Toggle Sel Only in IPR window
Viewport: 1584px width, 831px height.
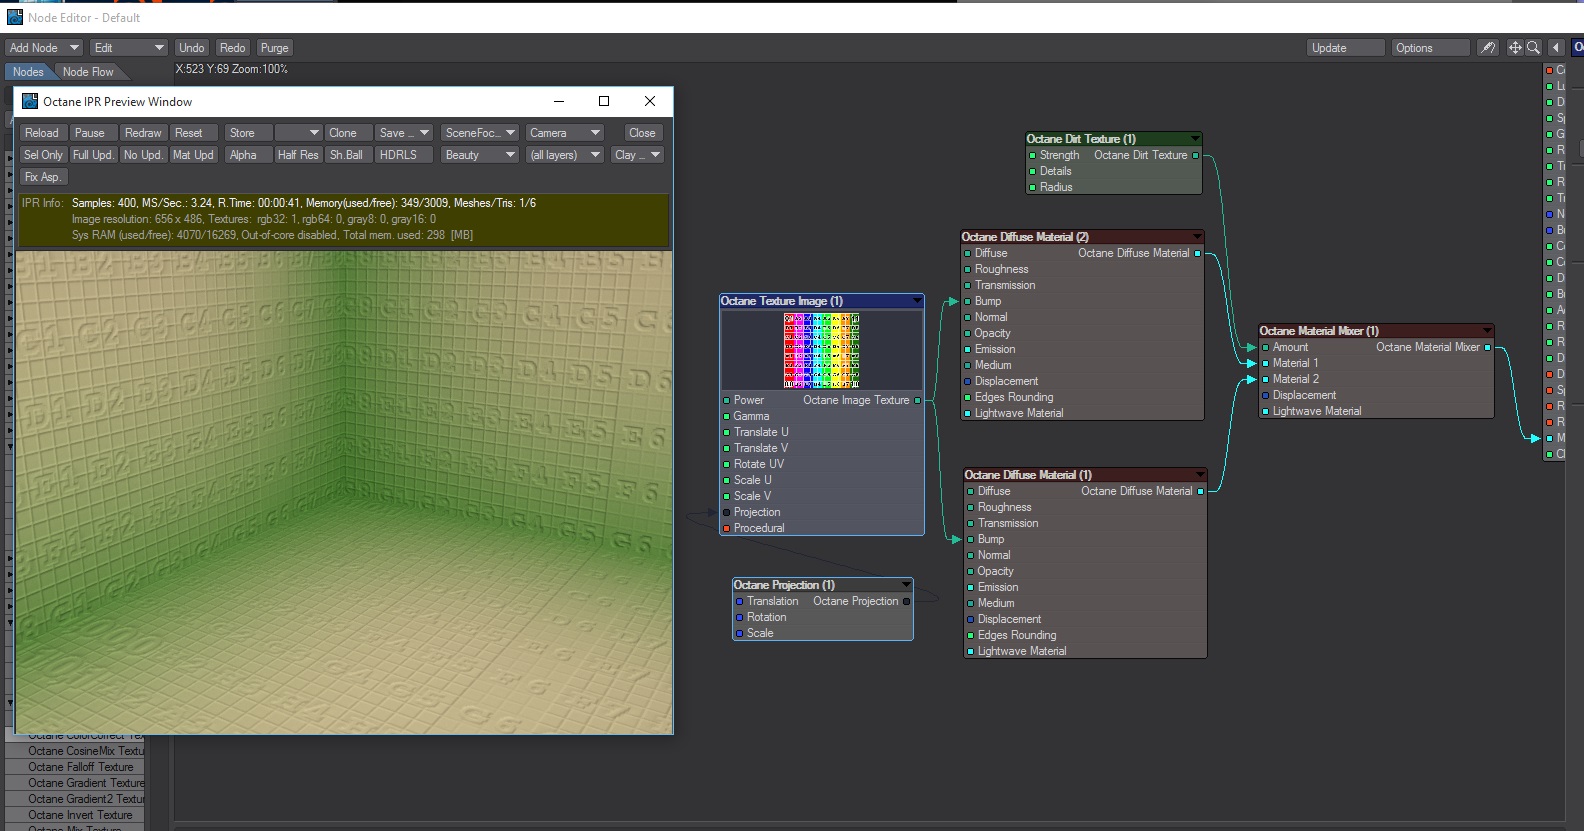pyautogui.click(x=43, y=155)
